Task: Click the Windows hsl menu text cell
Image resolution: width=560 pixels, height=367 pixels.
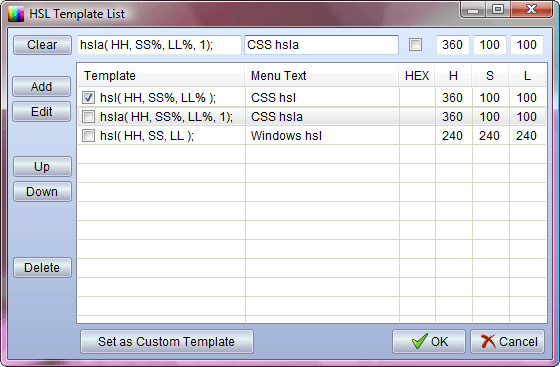Action: pyautogui.click(x=322, y=136)
